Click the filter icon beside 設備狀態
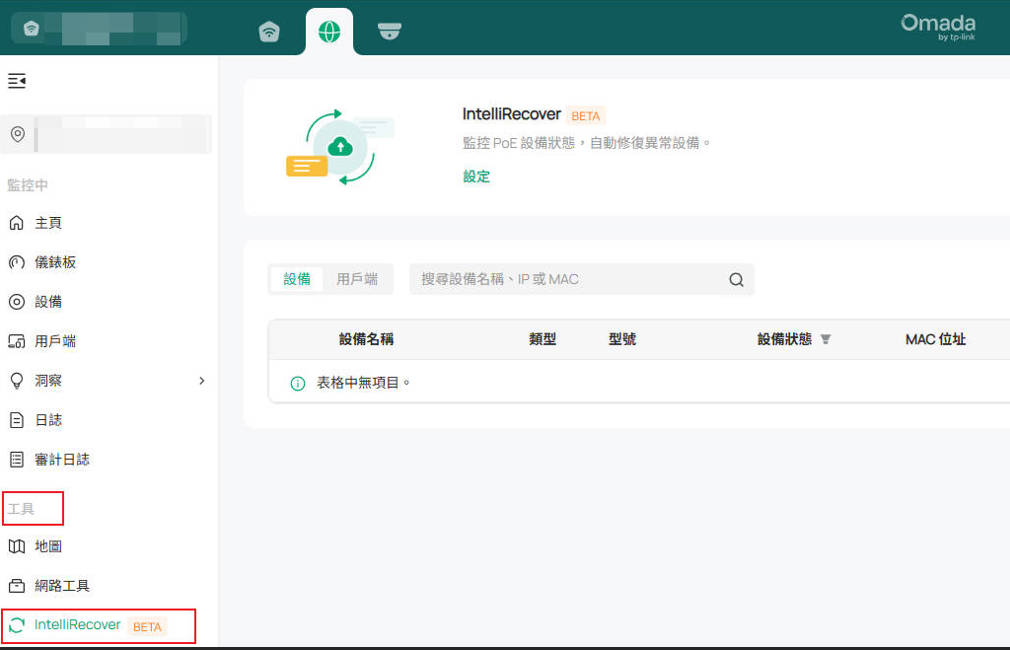1010x650 pixels. 826,340
